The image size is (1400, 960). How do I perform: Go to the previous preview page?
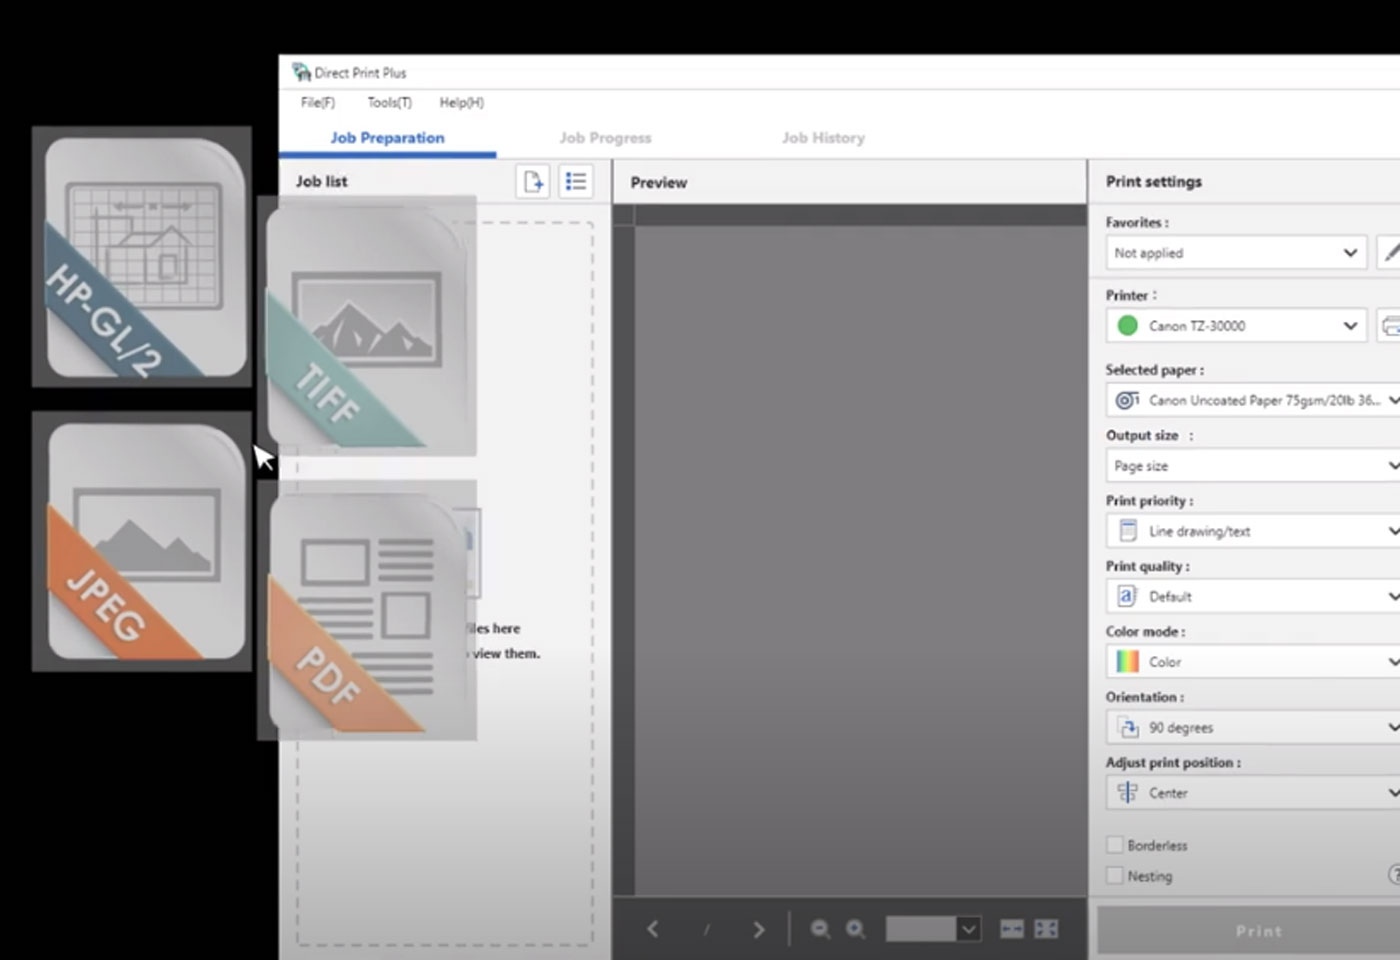[x=653, y=929]
